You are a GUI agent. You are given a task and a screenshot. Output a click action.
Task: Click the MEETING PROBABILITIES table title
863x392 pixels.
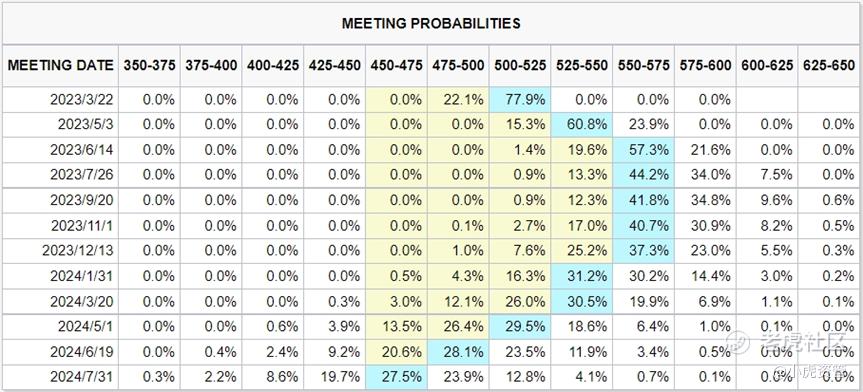[x=431, y=23]
